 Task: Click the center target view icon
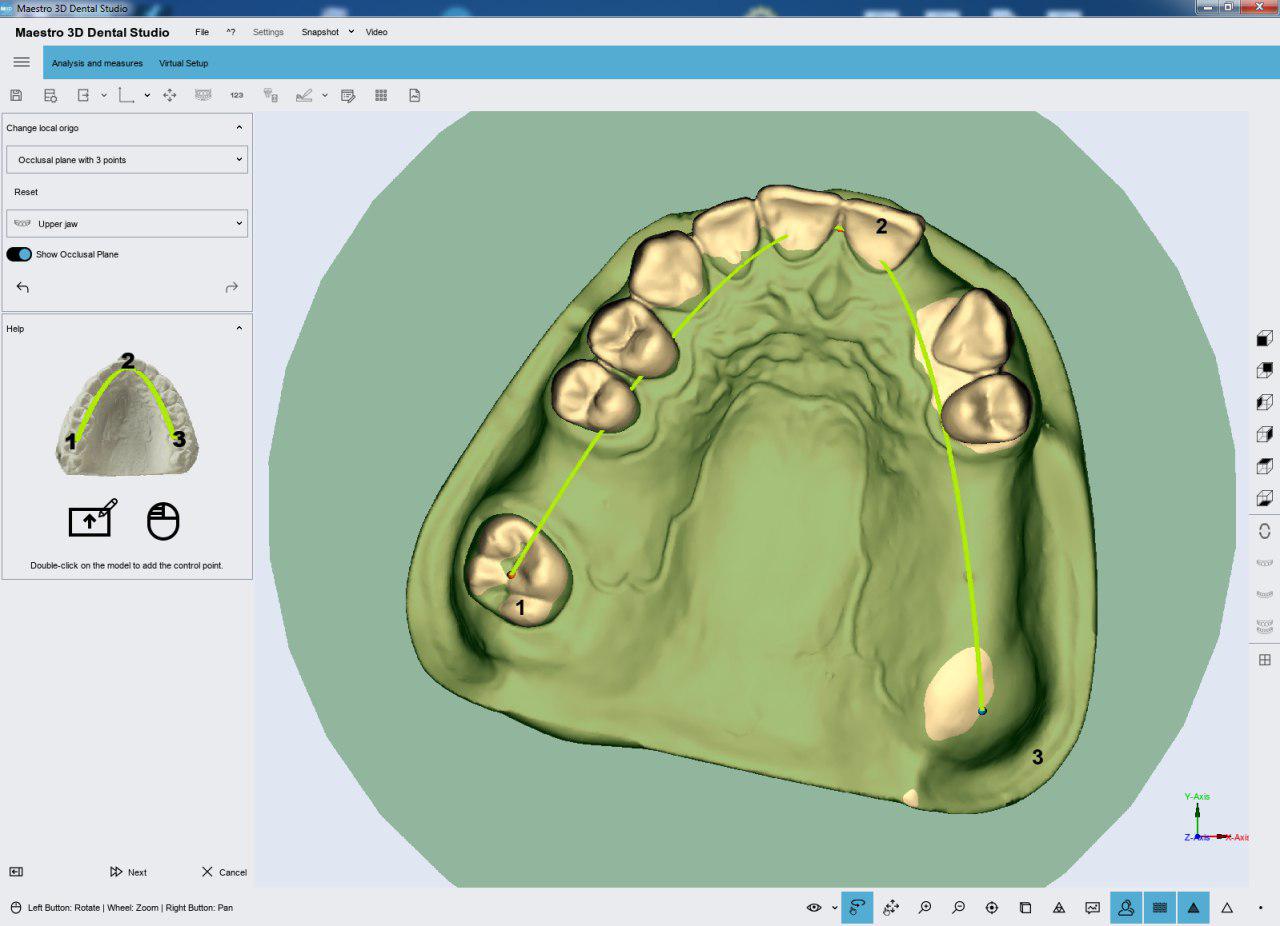click(x=992, y=907)
